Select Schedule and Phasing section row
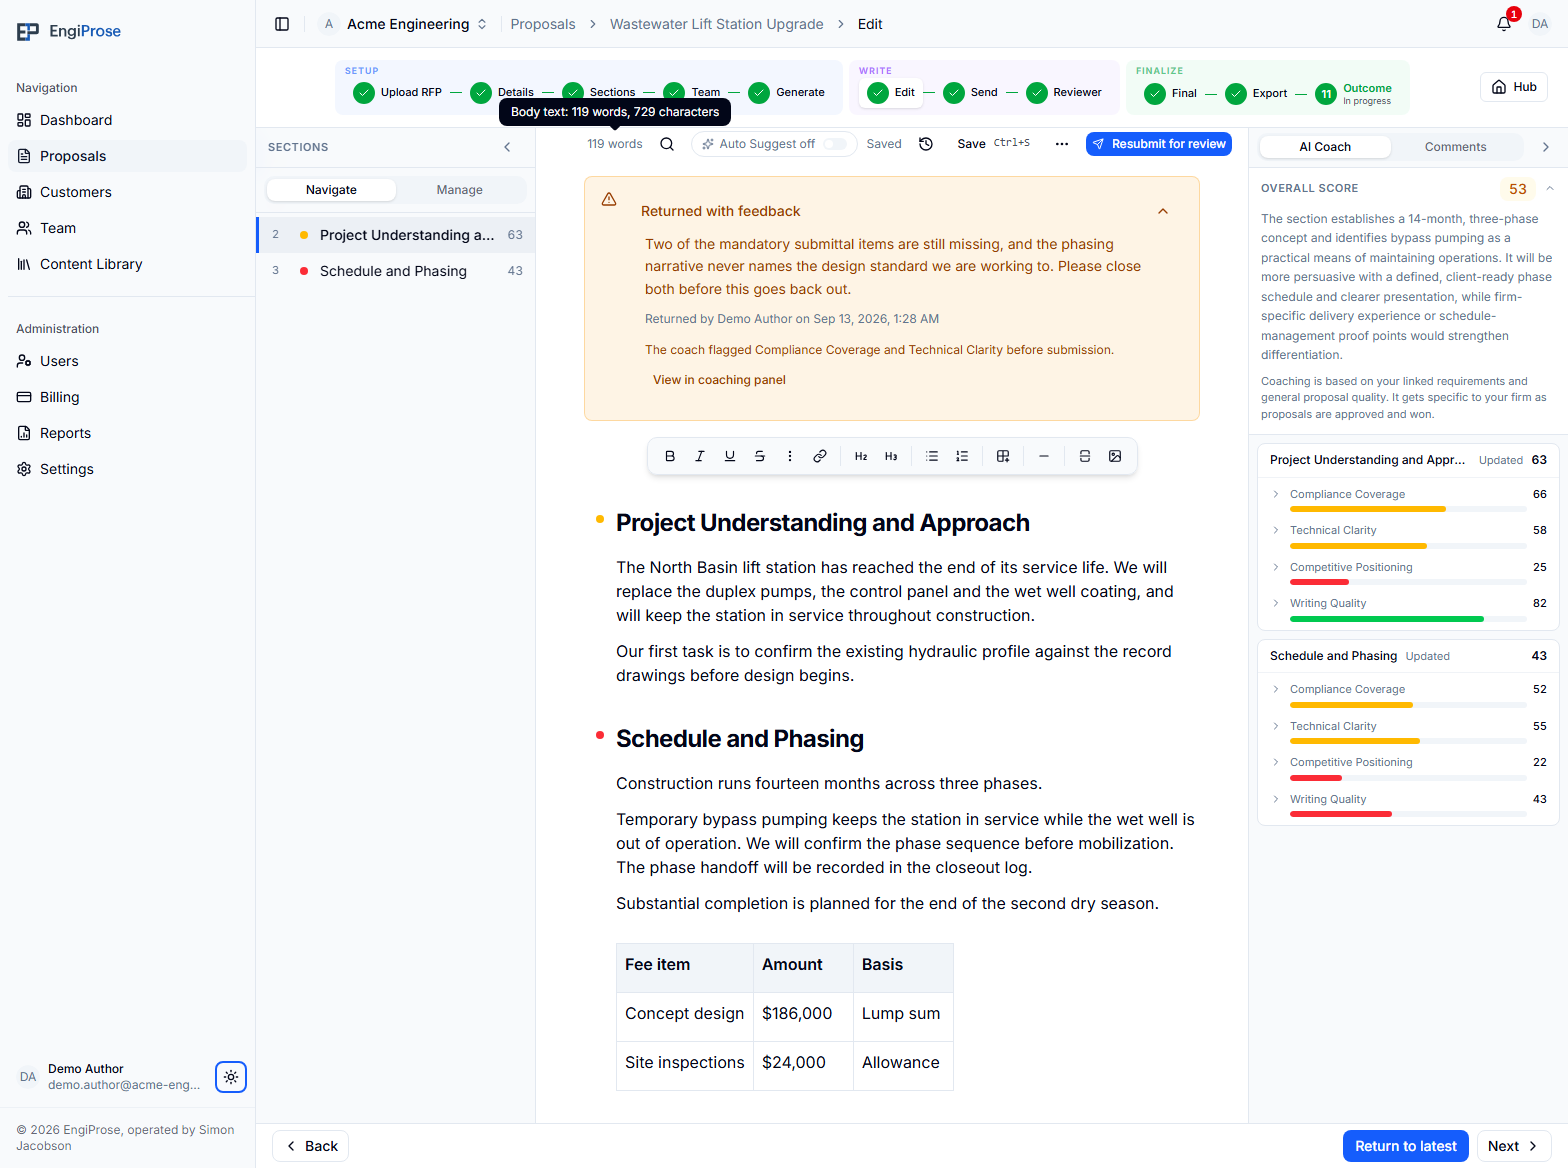 click(x=396, y=271)
